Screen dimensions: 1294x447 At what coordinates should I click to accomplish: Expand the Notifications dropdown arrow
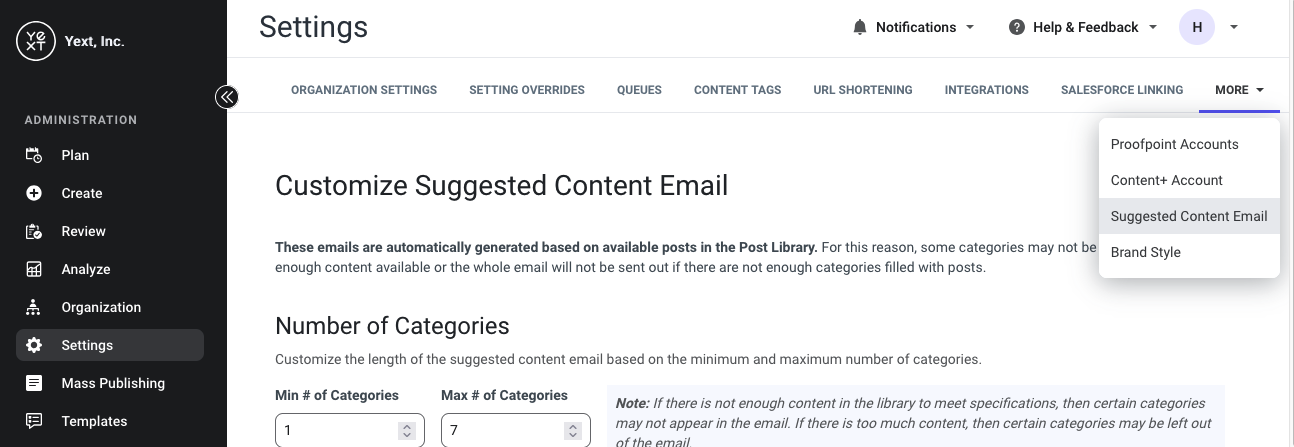(969, 28)
